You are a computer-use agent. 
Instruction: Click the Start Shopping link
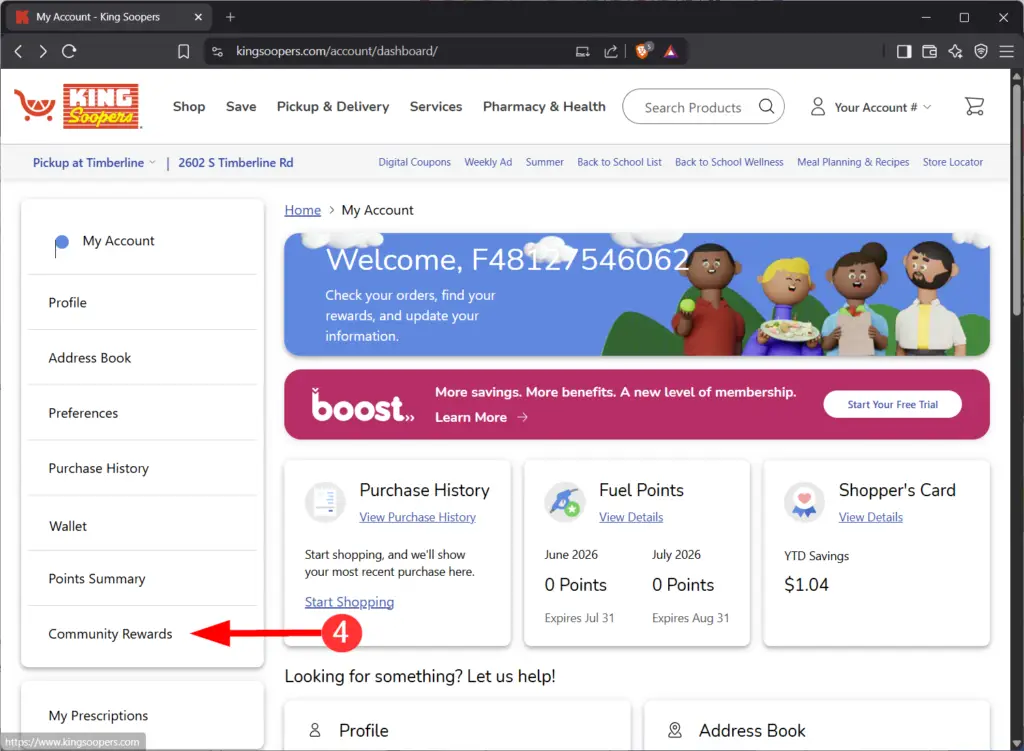(x=349, y=601)
